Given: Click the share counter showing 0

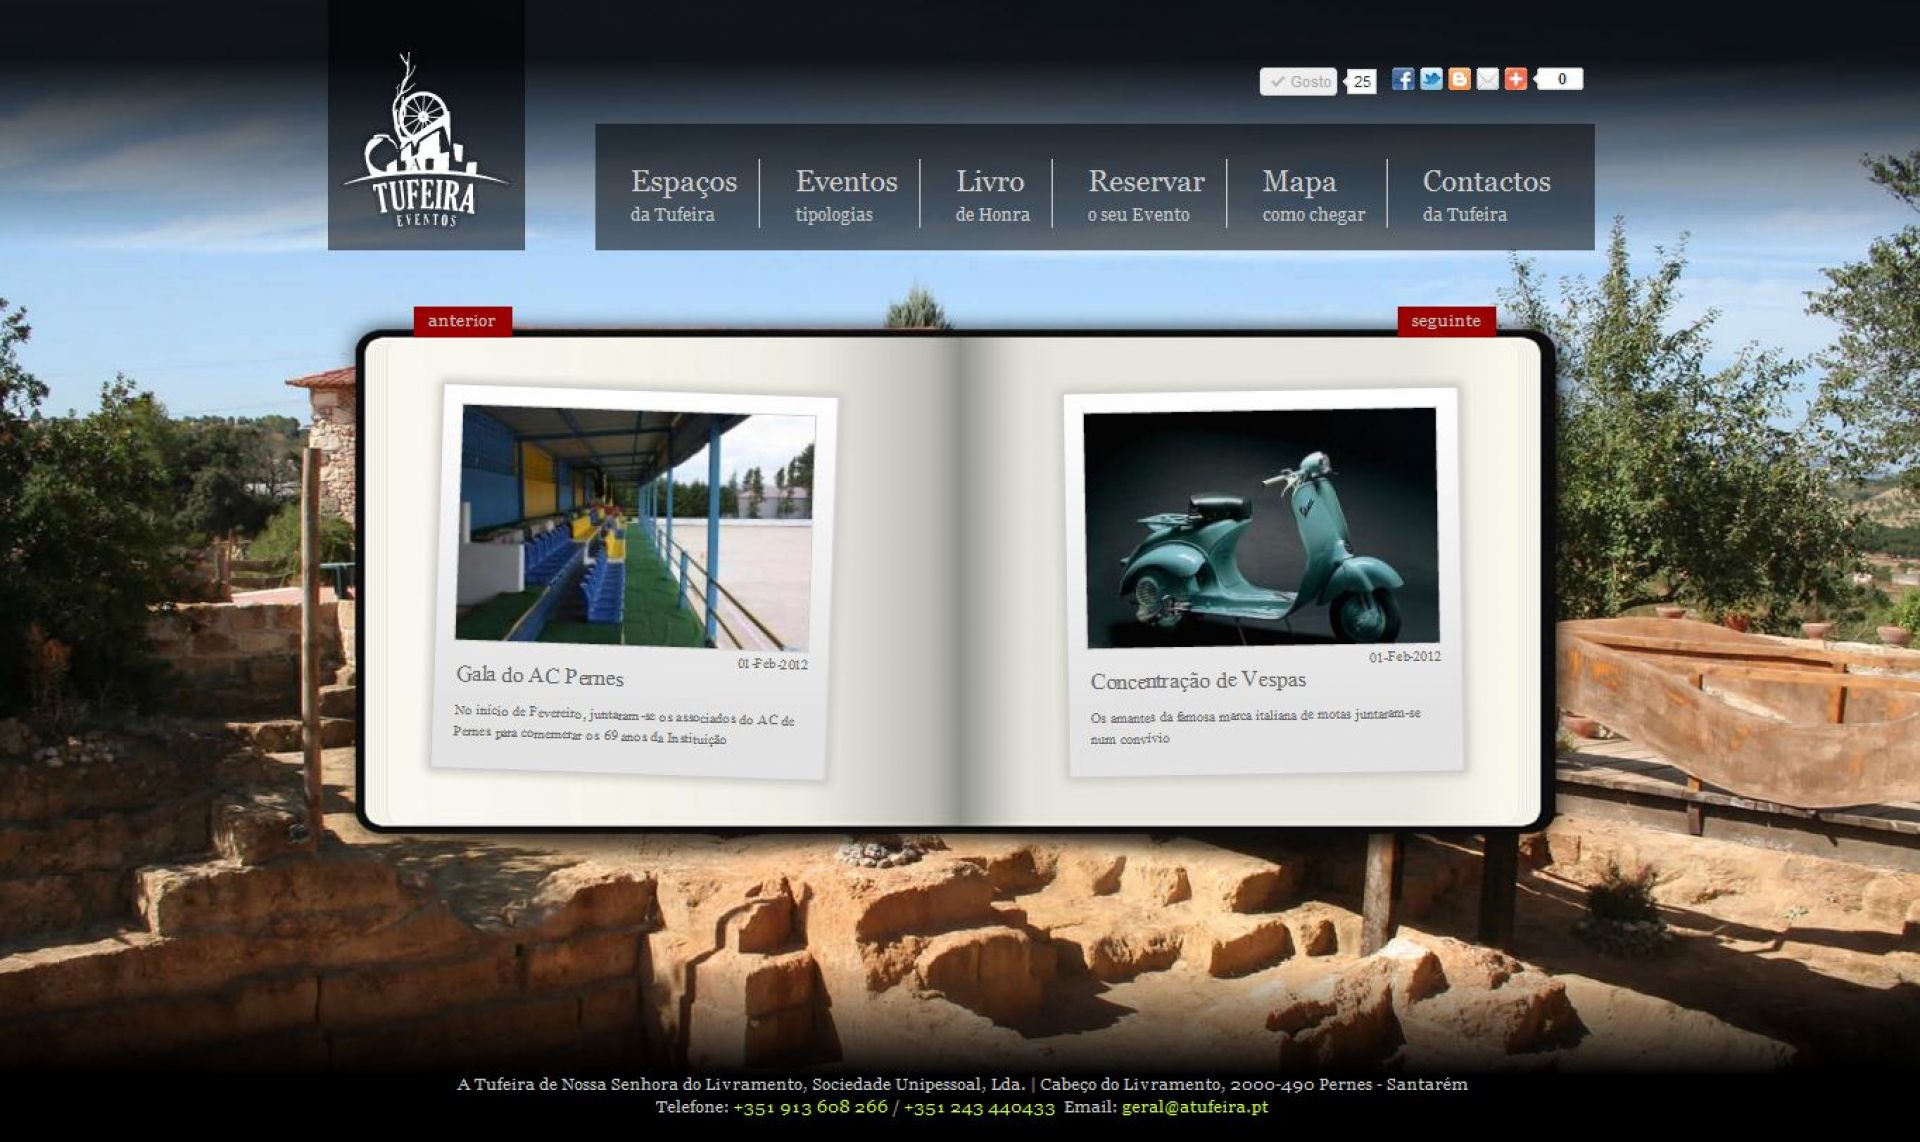Looking at the screenshot, I should click(1561, 79).
